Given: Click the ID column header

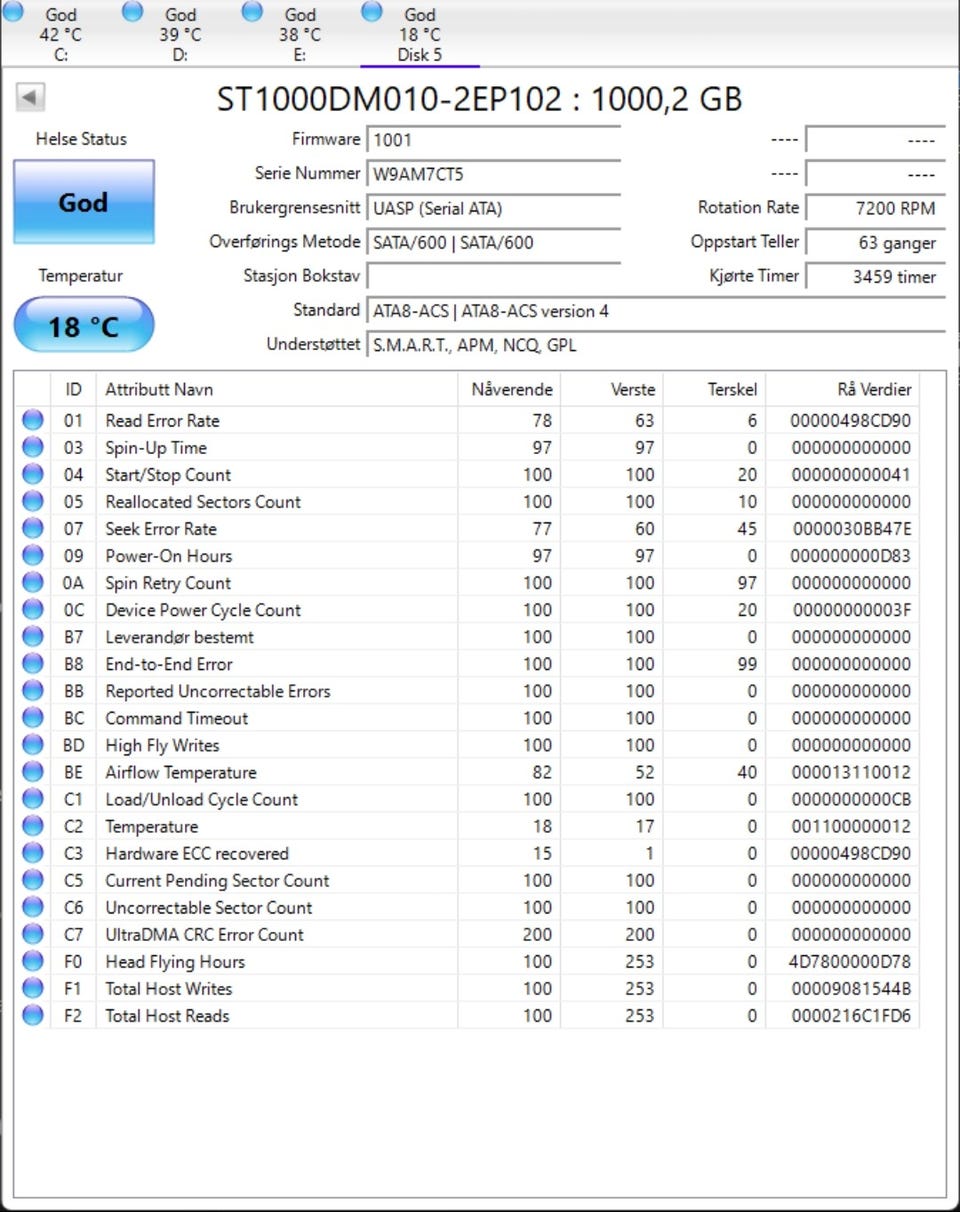Looking at the screenshot, I should pyautogui.click(x=73, y=389).
